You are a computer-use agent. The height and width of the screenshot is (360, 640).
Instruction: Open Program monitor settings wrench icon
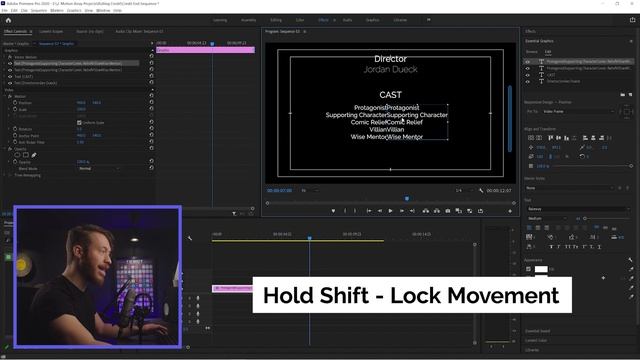481,191
